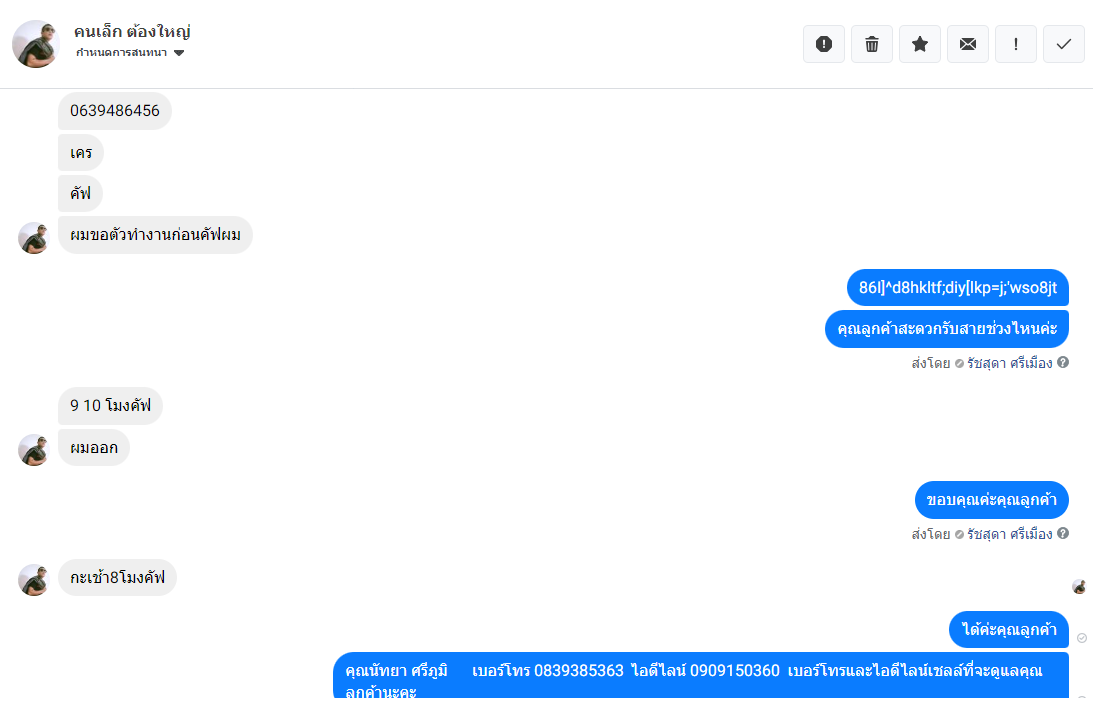The height and width of the screenshot is (710, 1093).
Task: Click sender name รัชสุดา ศรีเมือง under first reply
Action: [1009, 363]
